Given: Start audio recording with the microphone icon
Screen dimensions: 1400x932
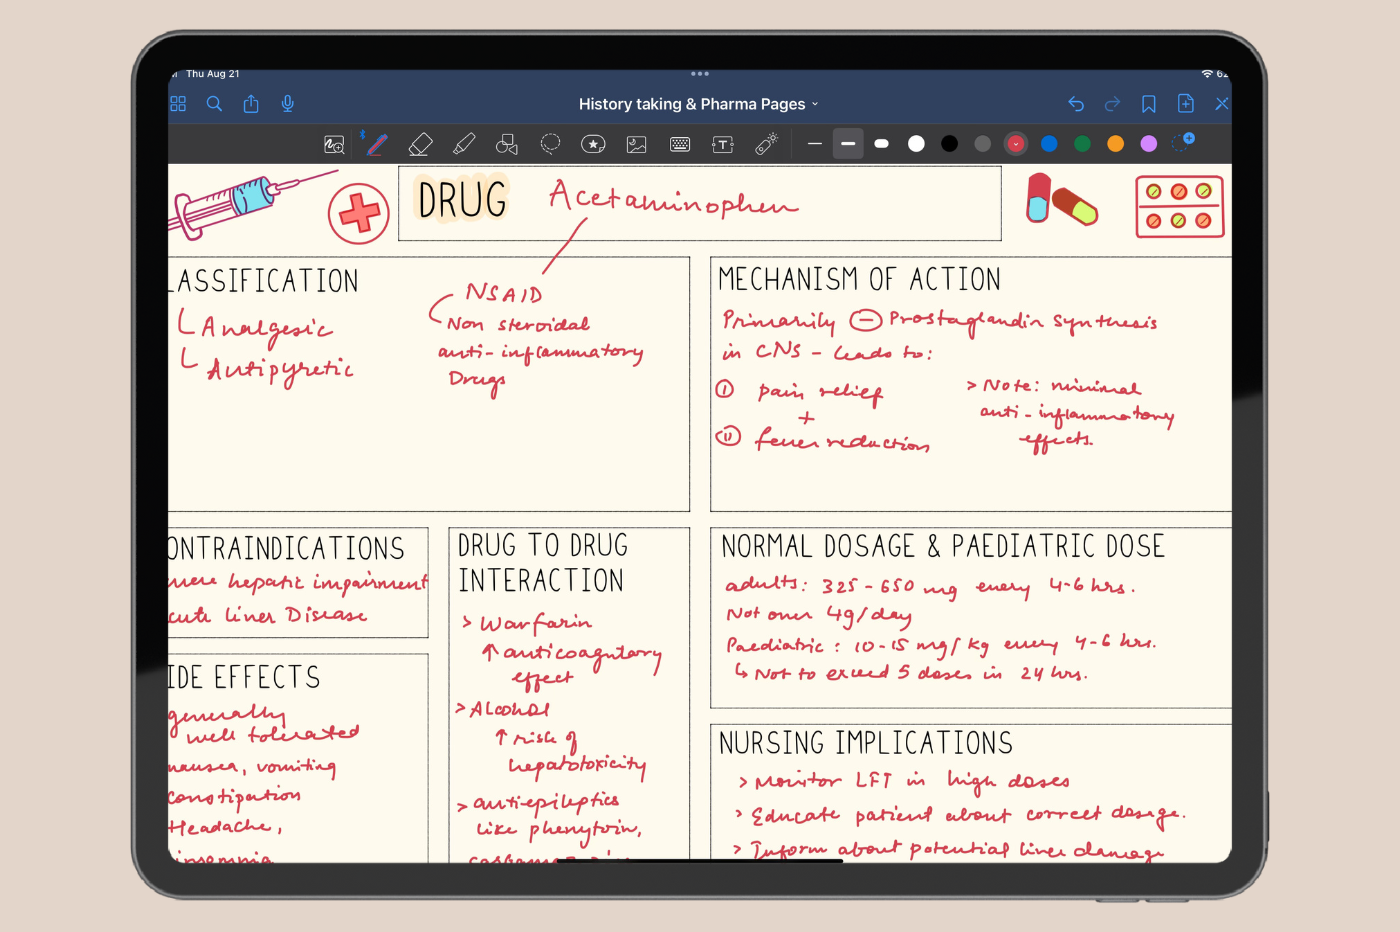Looking at the screenshot, I should 288,104.
